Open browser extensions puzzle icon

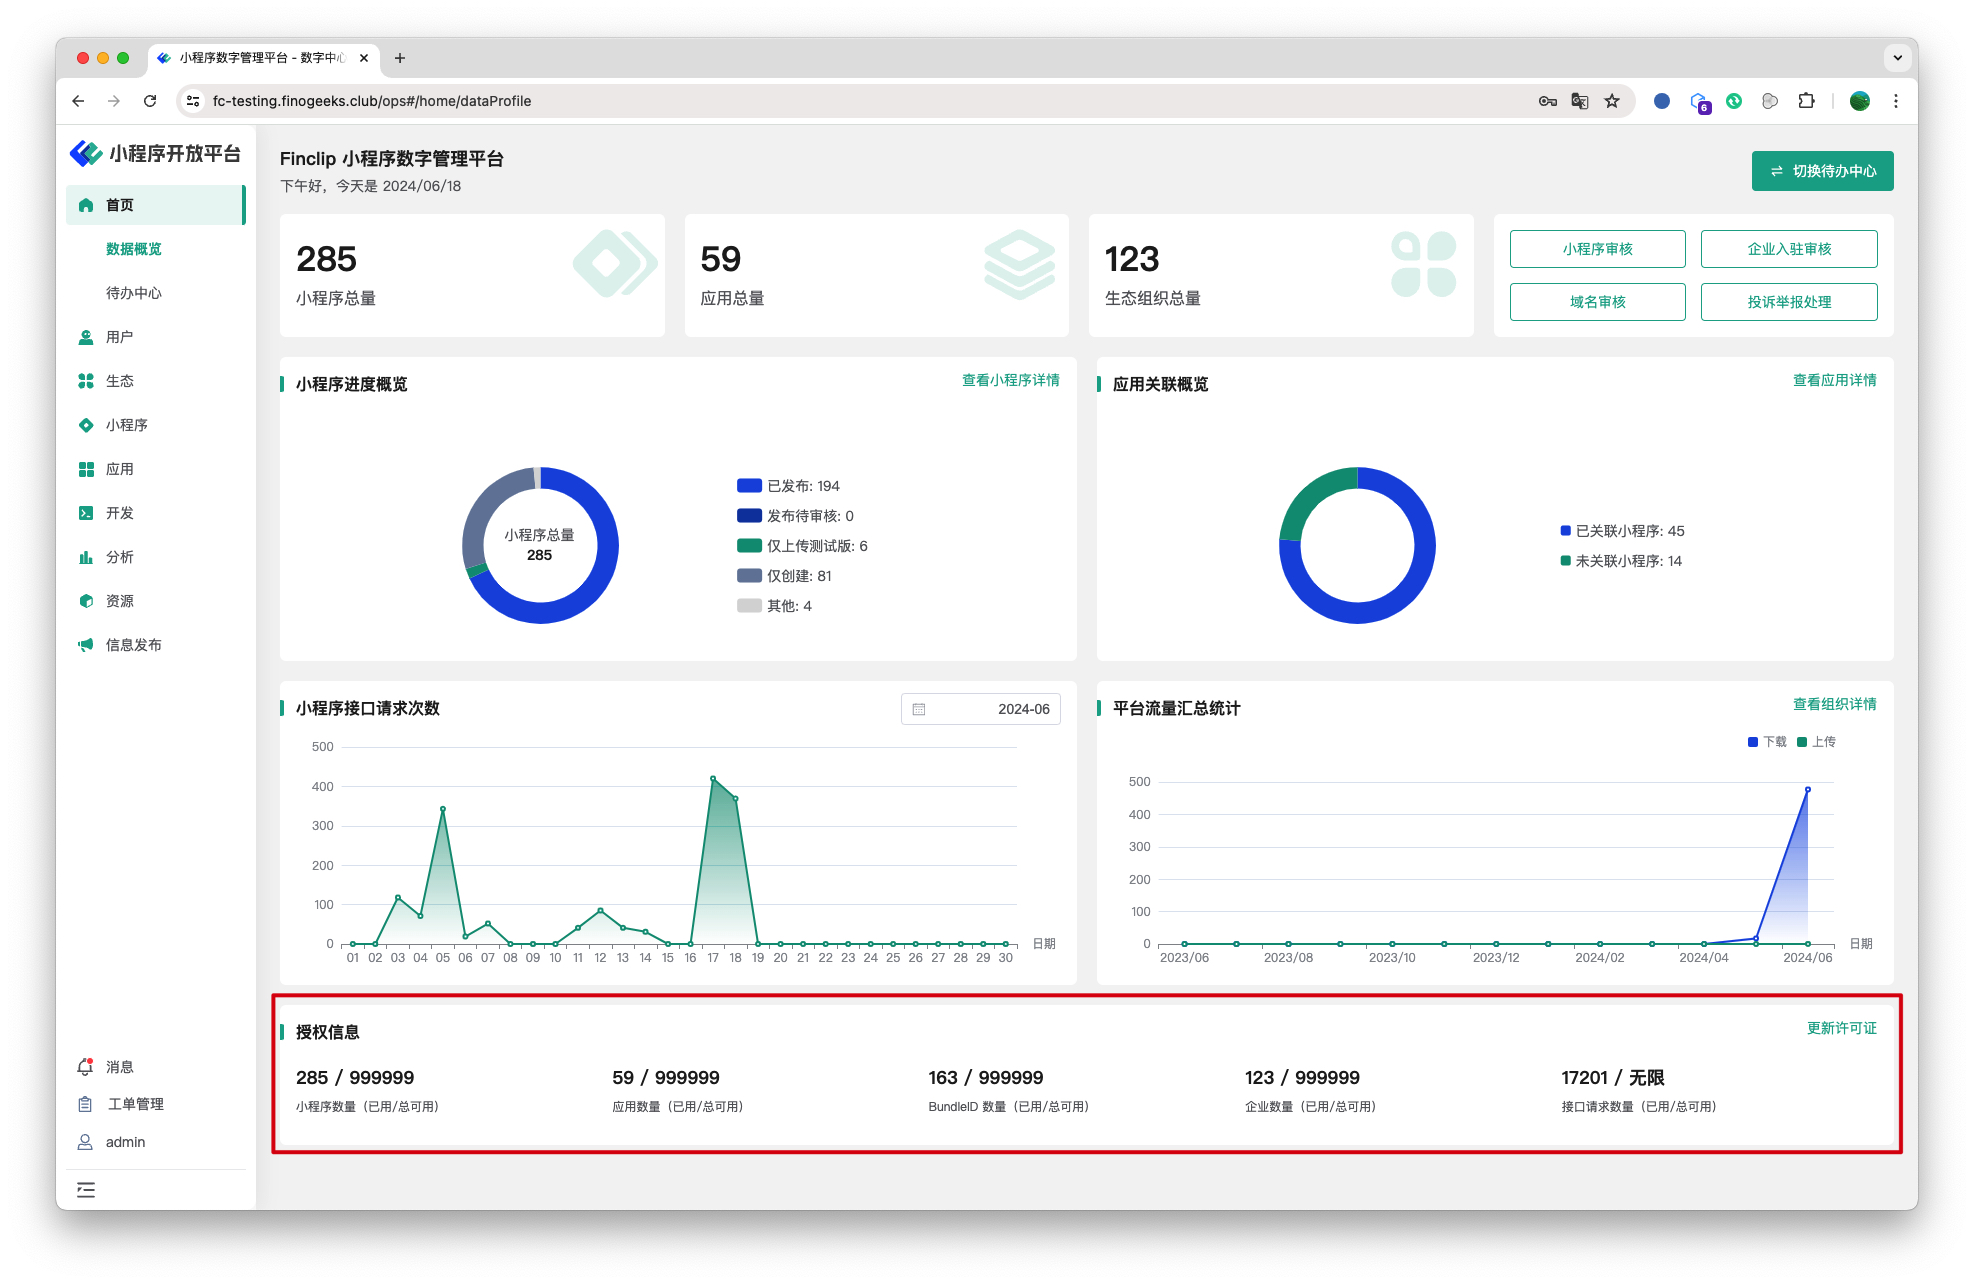click(1806, 101)
